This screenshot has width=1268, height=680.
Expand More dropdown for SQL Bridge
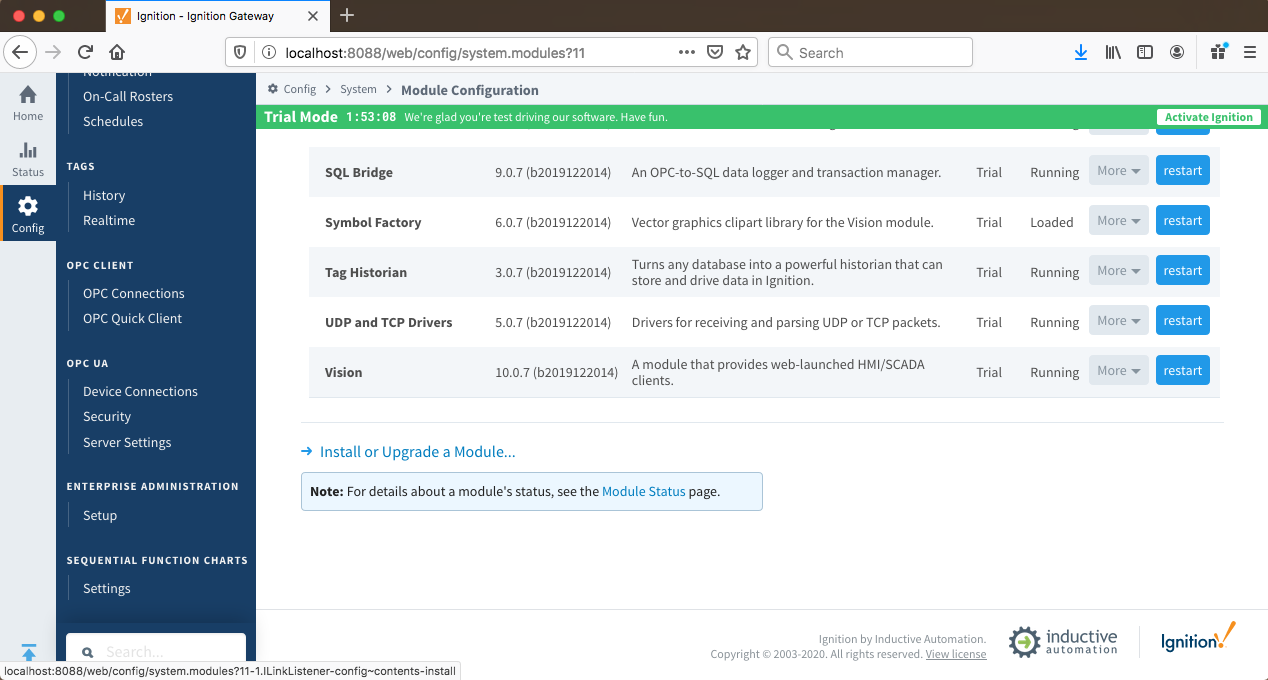(x=1118, y=171)
